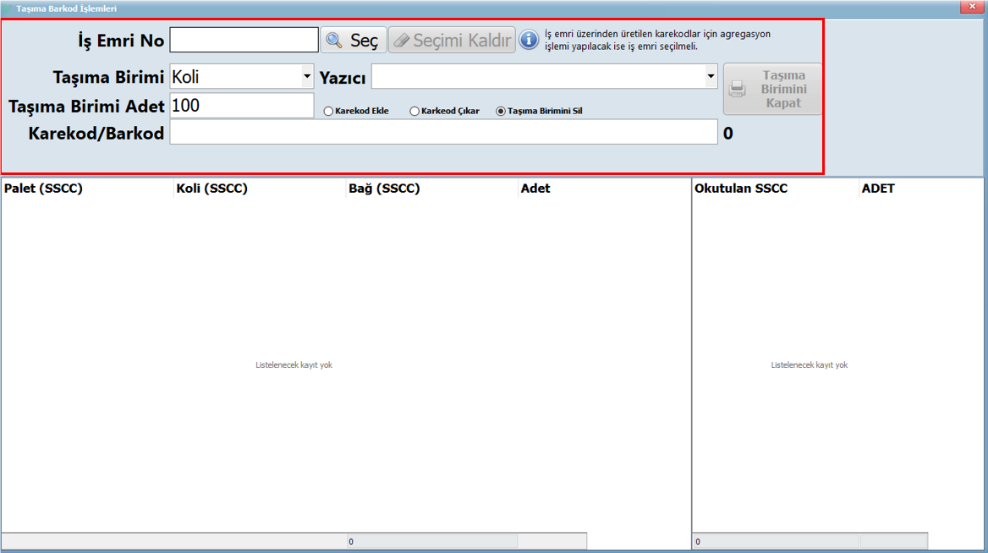
Task: Click the ADET column header in right grid
Action: pos(878,188)
